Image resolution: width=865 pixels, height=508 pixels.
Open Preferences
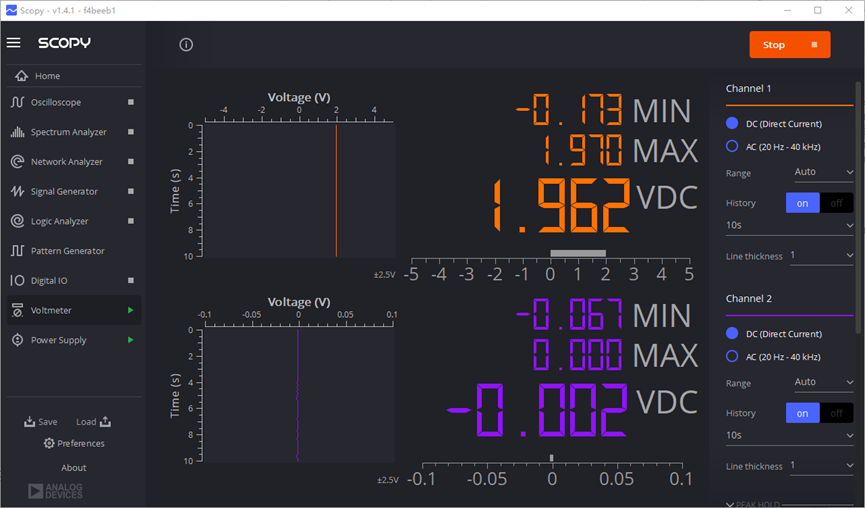[74, 443]
